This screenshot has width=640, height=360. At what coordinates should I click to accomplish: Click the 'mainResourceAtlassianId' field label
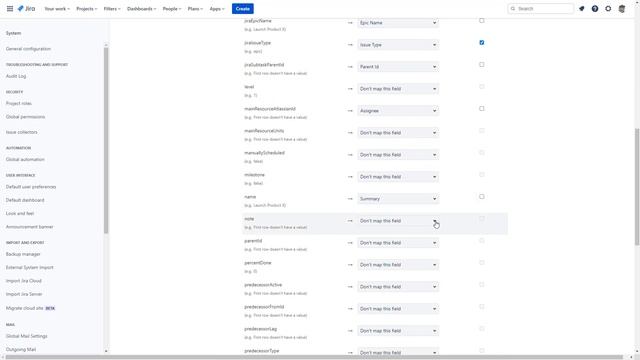coord(270,109)
